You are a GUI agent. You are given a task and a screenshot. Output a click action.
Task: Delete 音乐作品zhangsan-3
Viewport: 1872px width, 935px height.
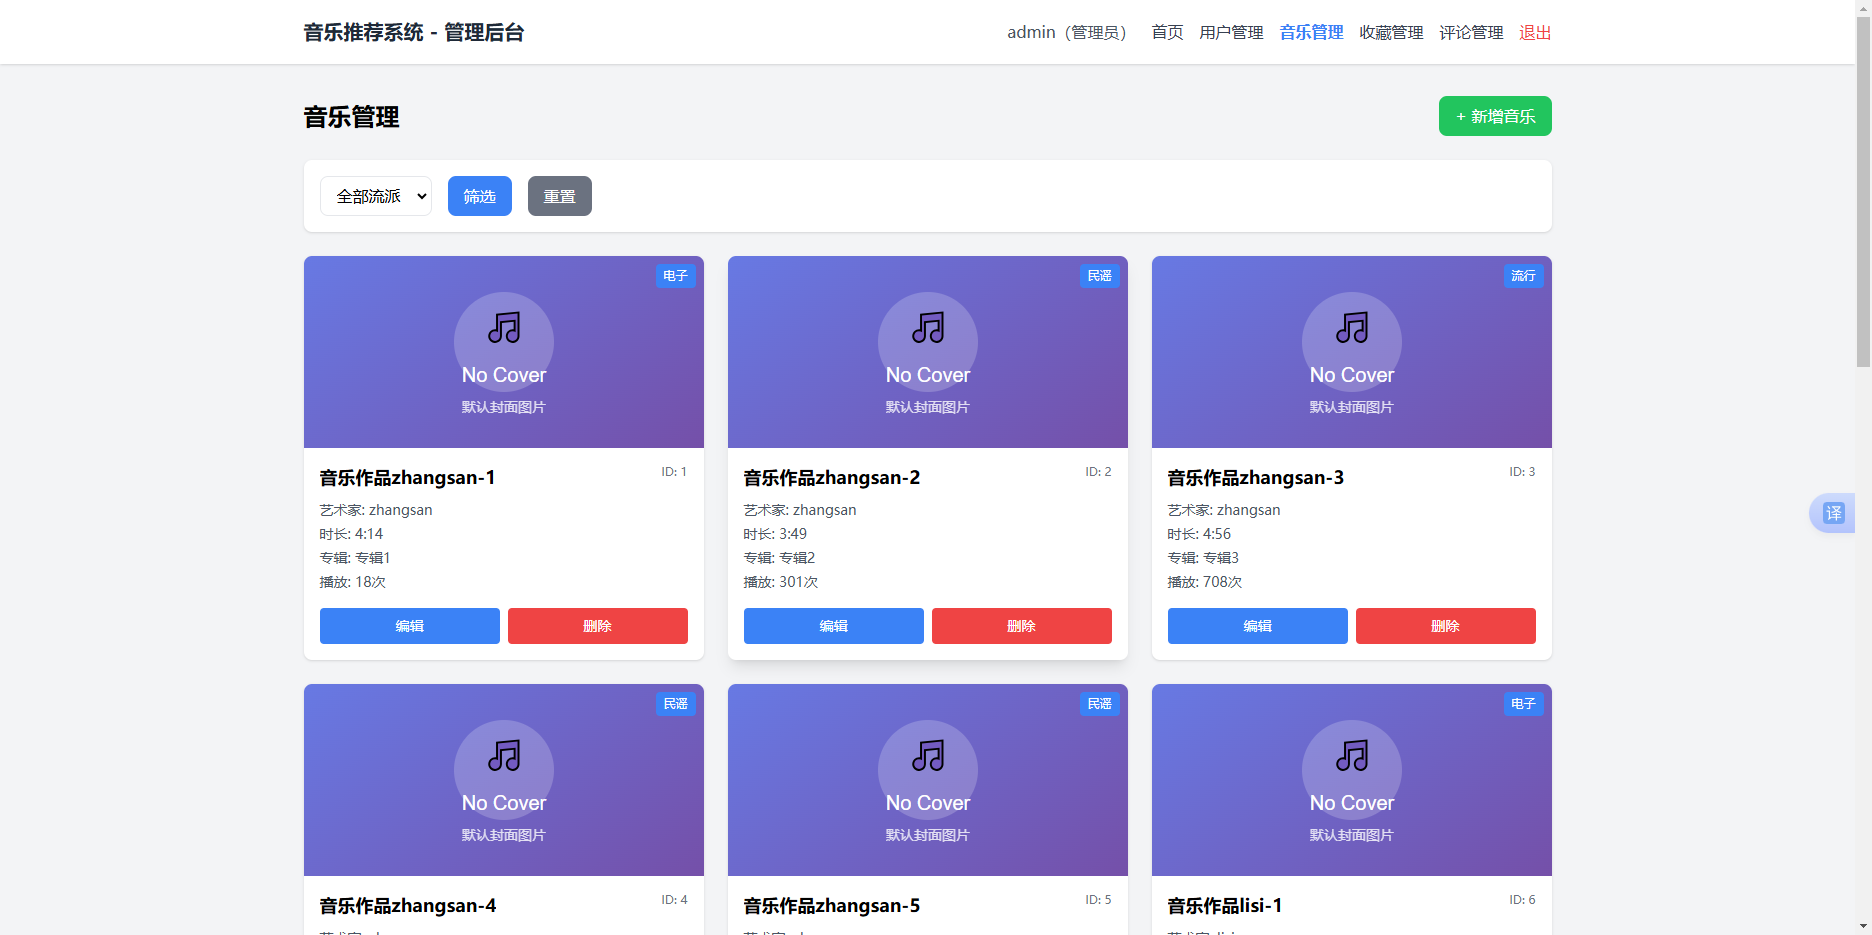1446,626
